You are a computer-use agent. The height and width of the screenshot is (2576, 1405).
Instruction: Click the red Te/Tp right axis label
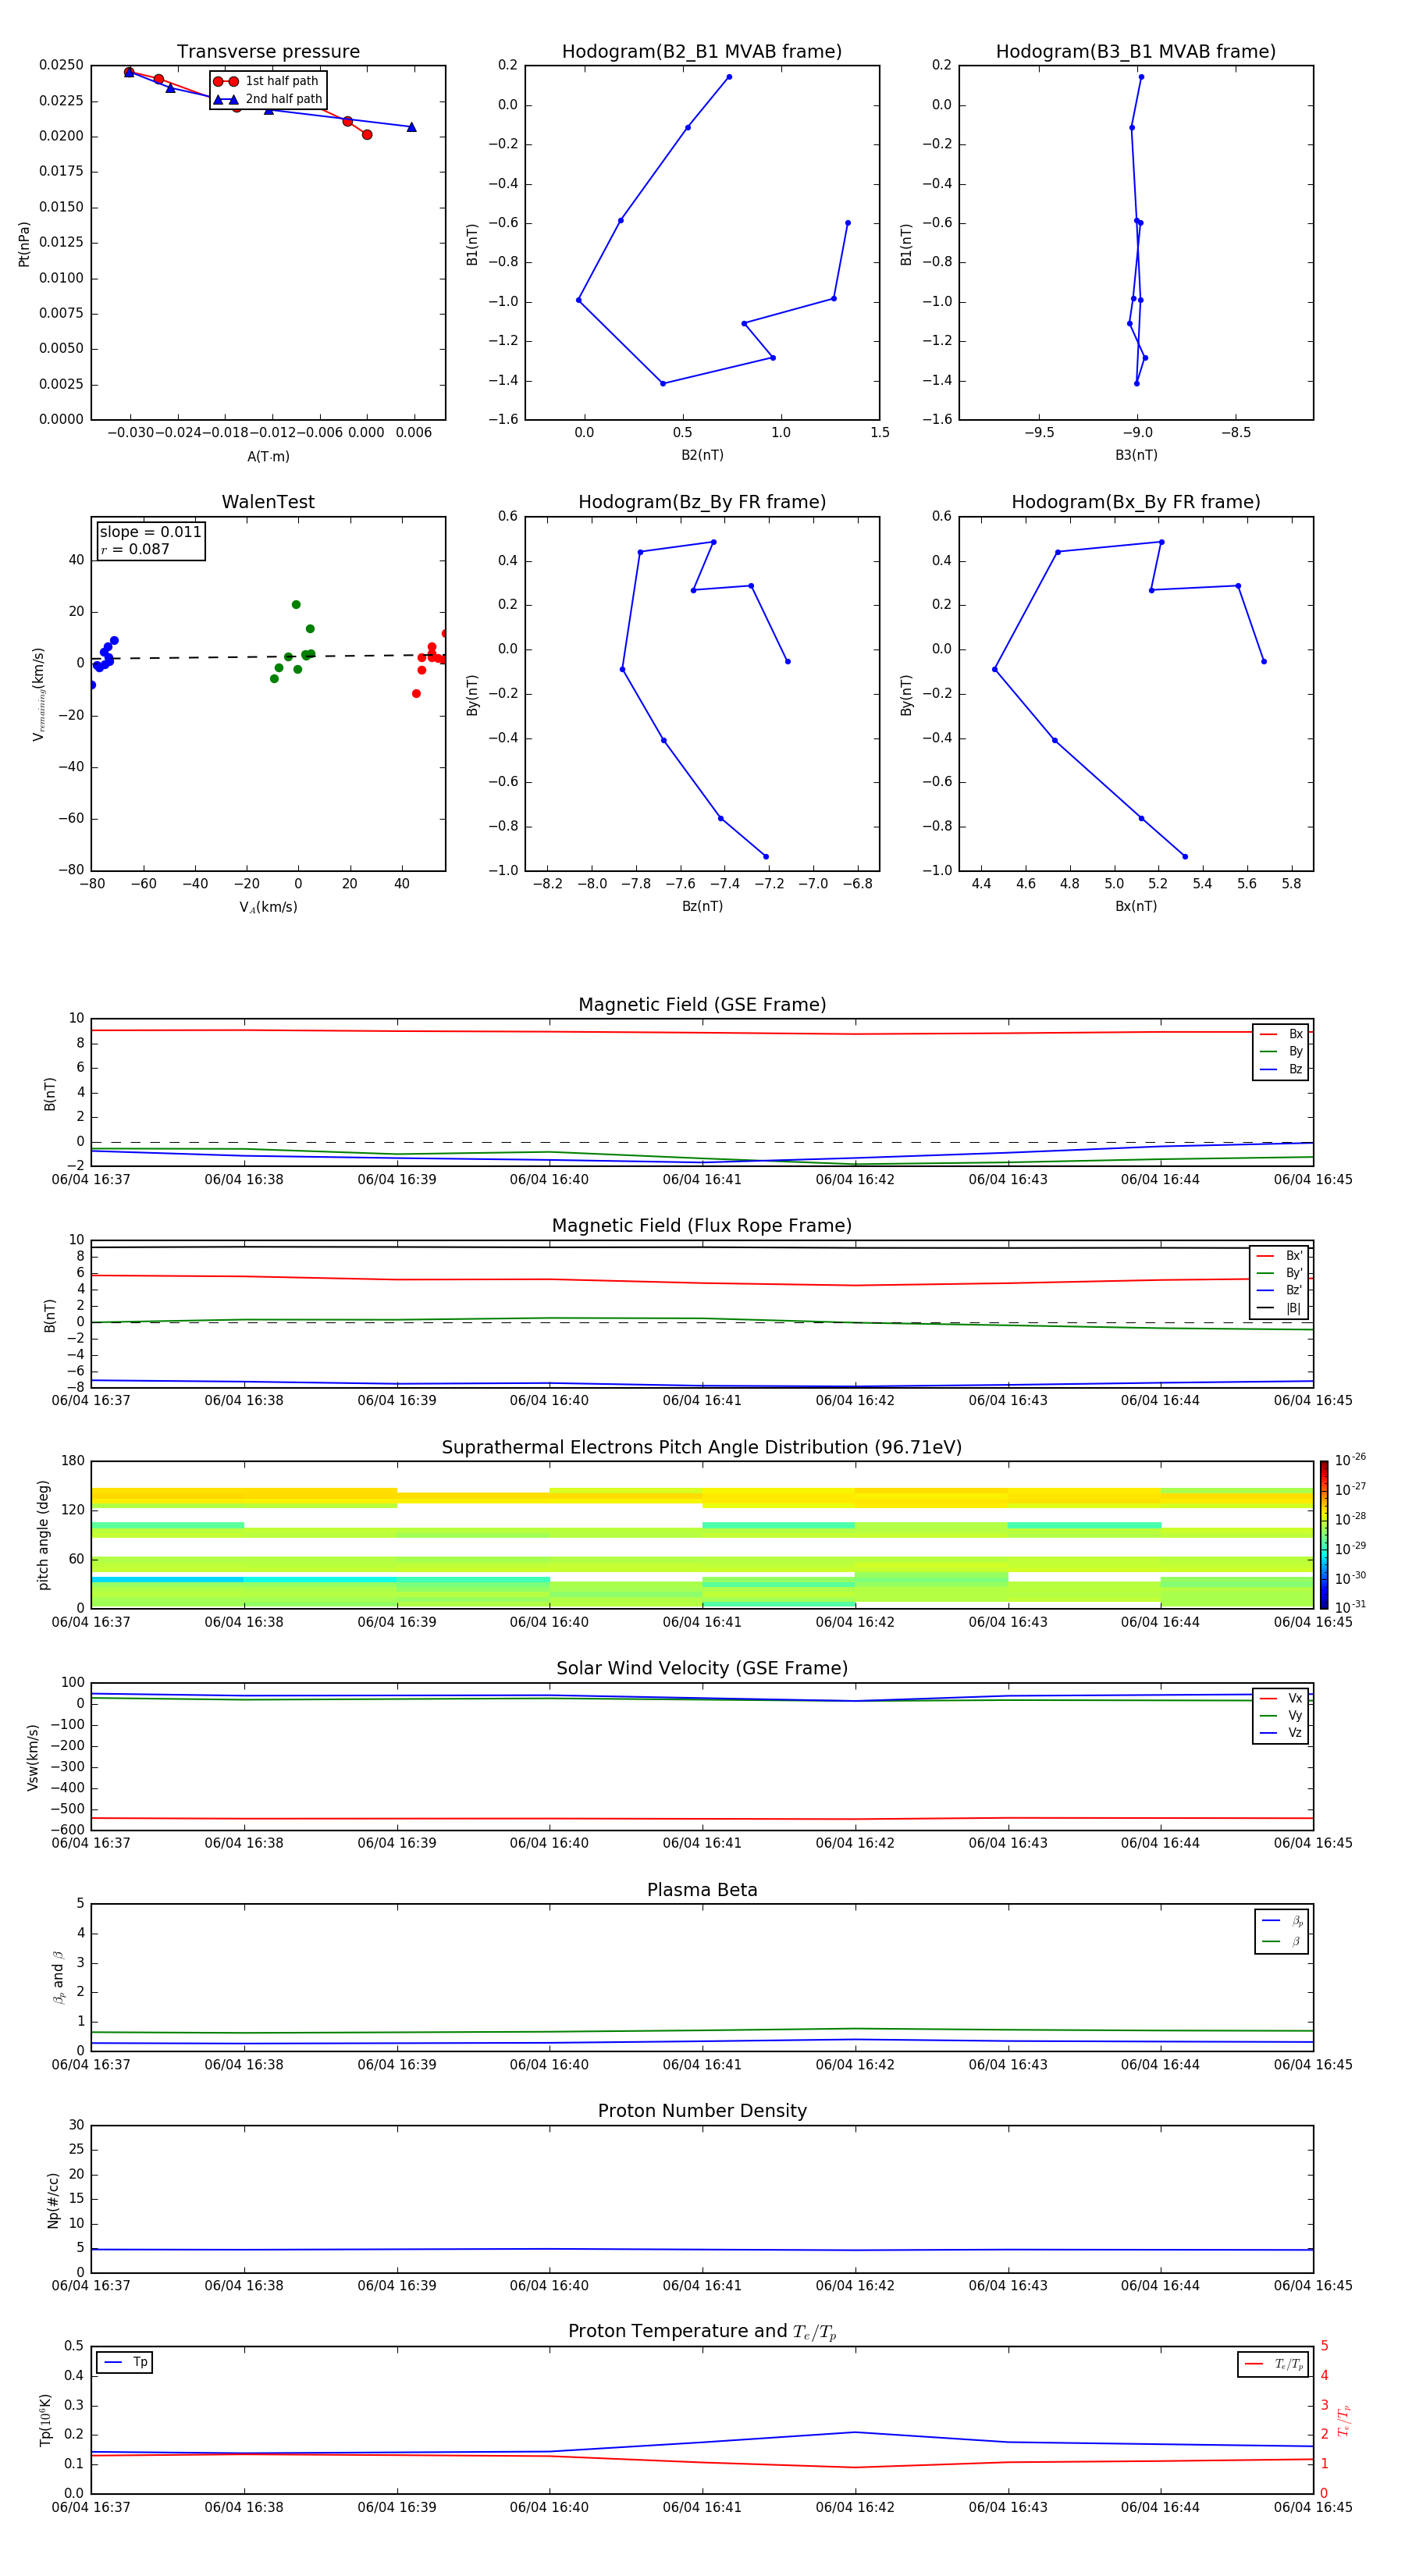tap(1345, 2420)
